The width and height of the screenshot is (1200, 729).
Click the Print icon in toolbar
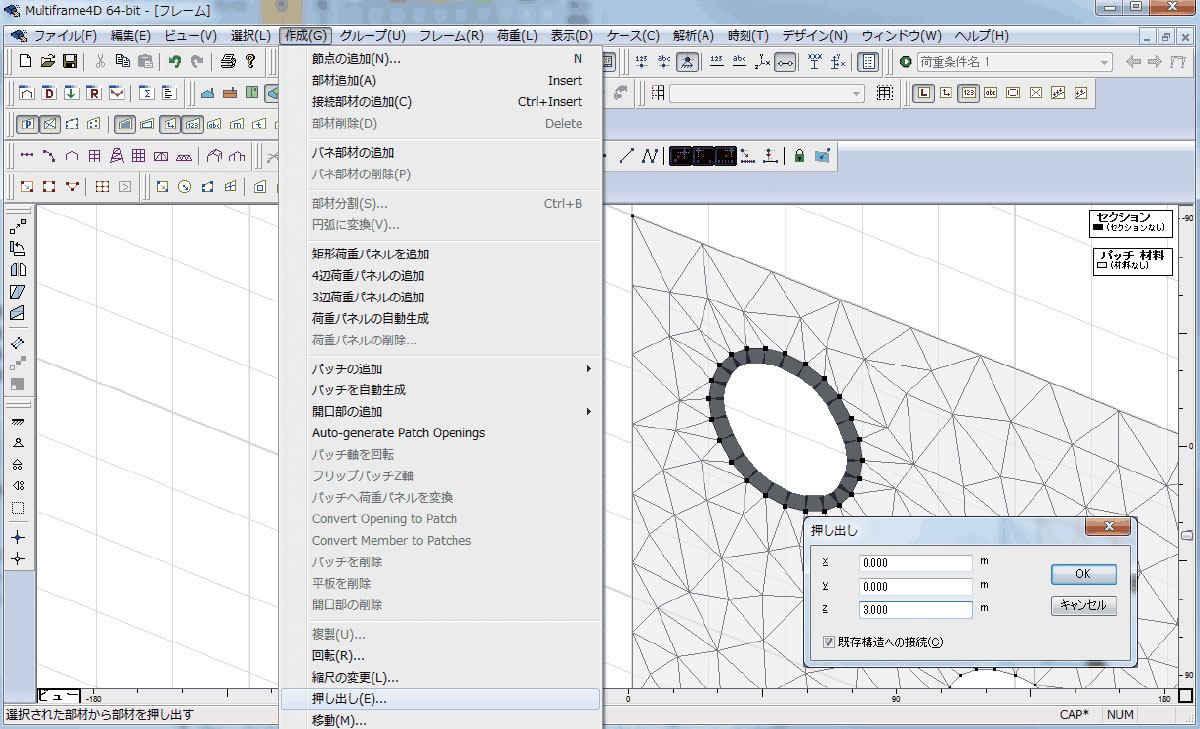pos(228,61)
